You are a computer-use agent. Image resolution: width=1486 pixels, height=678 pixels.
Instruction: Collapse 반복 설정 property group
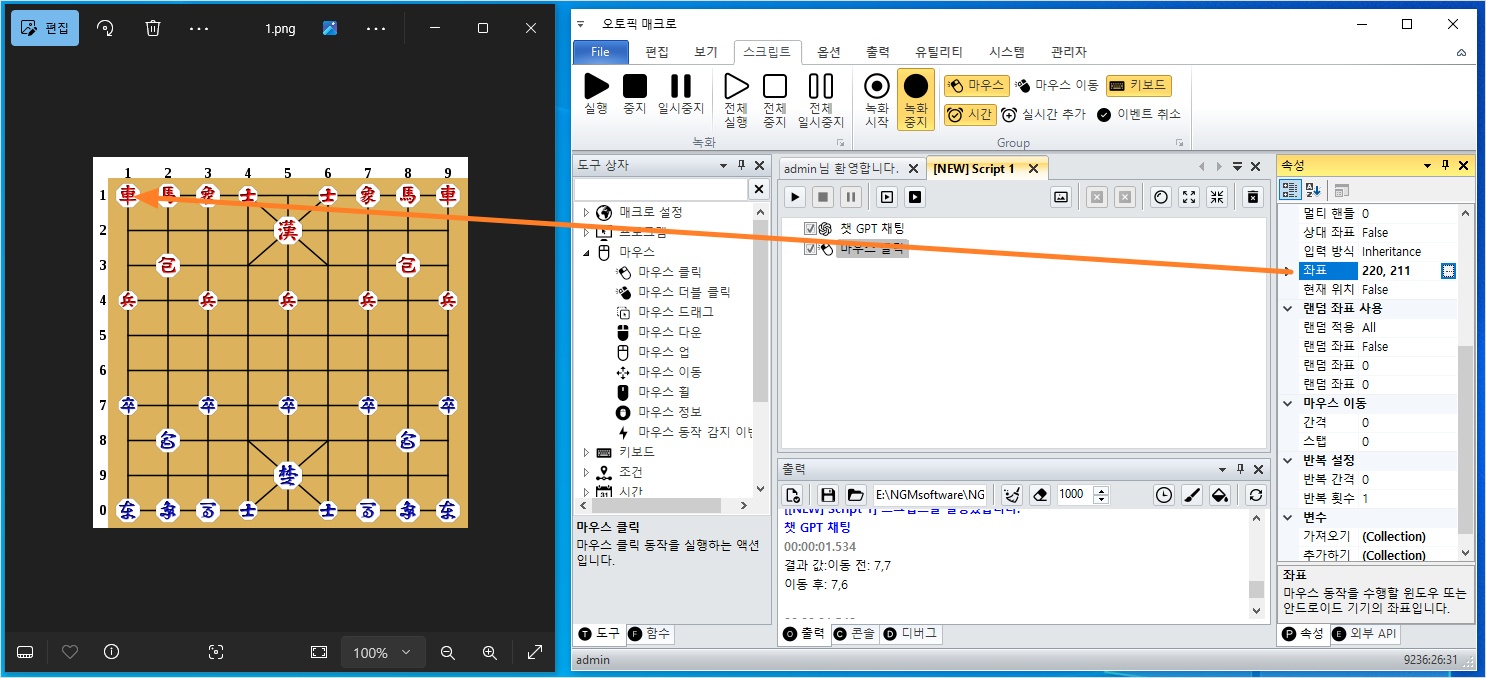pos(1288,460)
